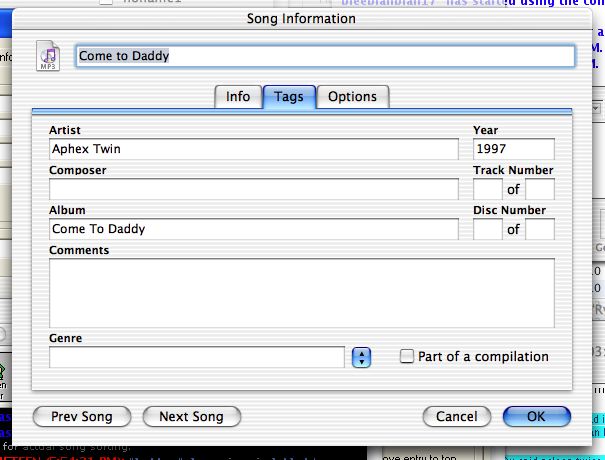Click the MP3 file icon
The width and height of the screenshot is (605, 460).
pos(48,56)
